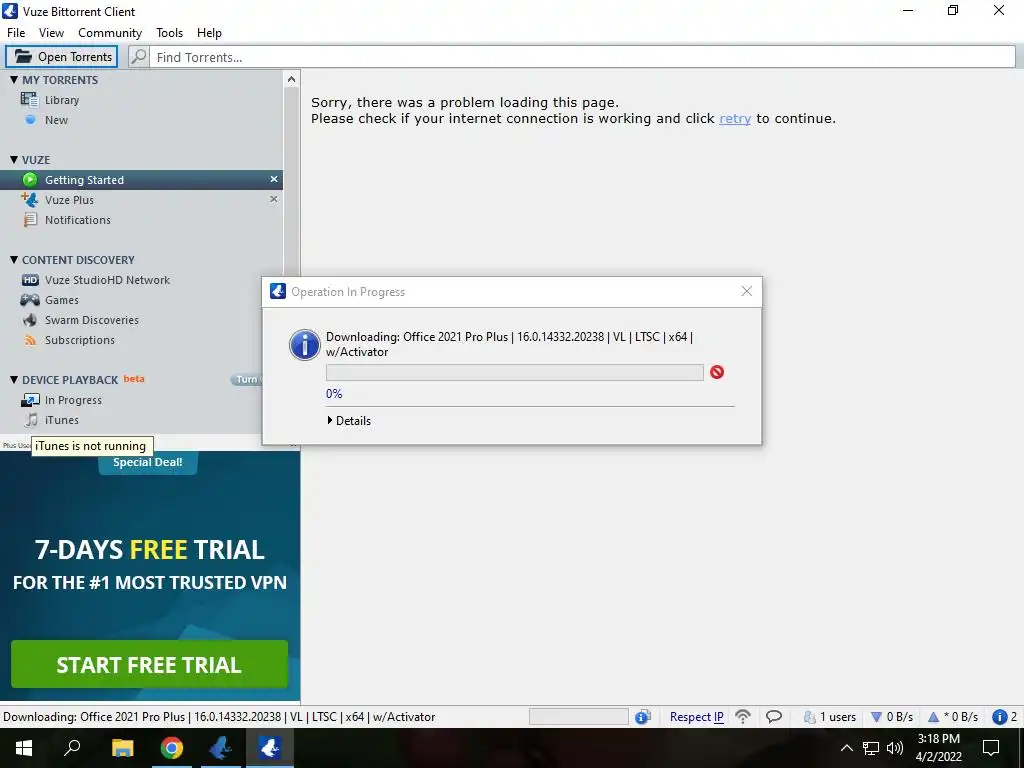Open the Community menu
This screenshot has height=768, width=1024.
tap(110, 33)
